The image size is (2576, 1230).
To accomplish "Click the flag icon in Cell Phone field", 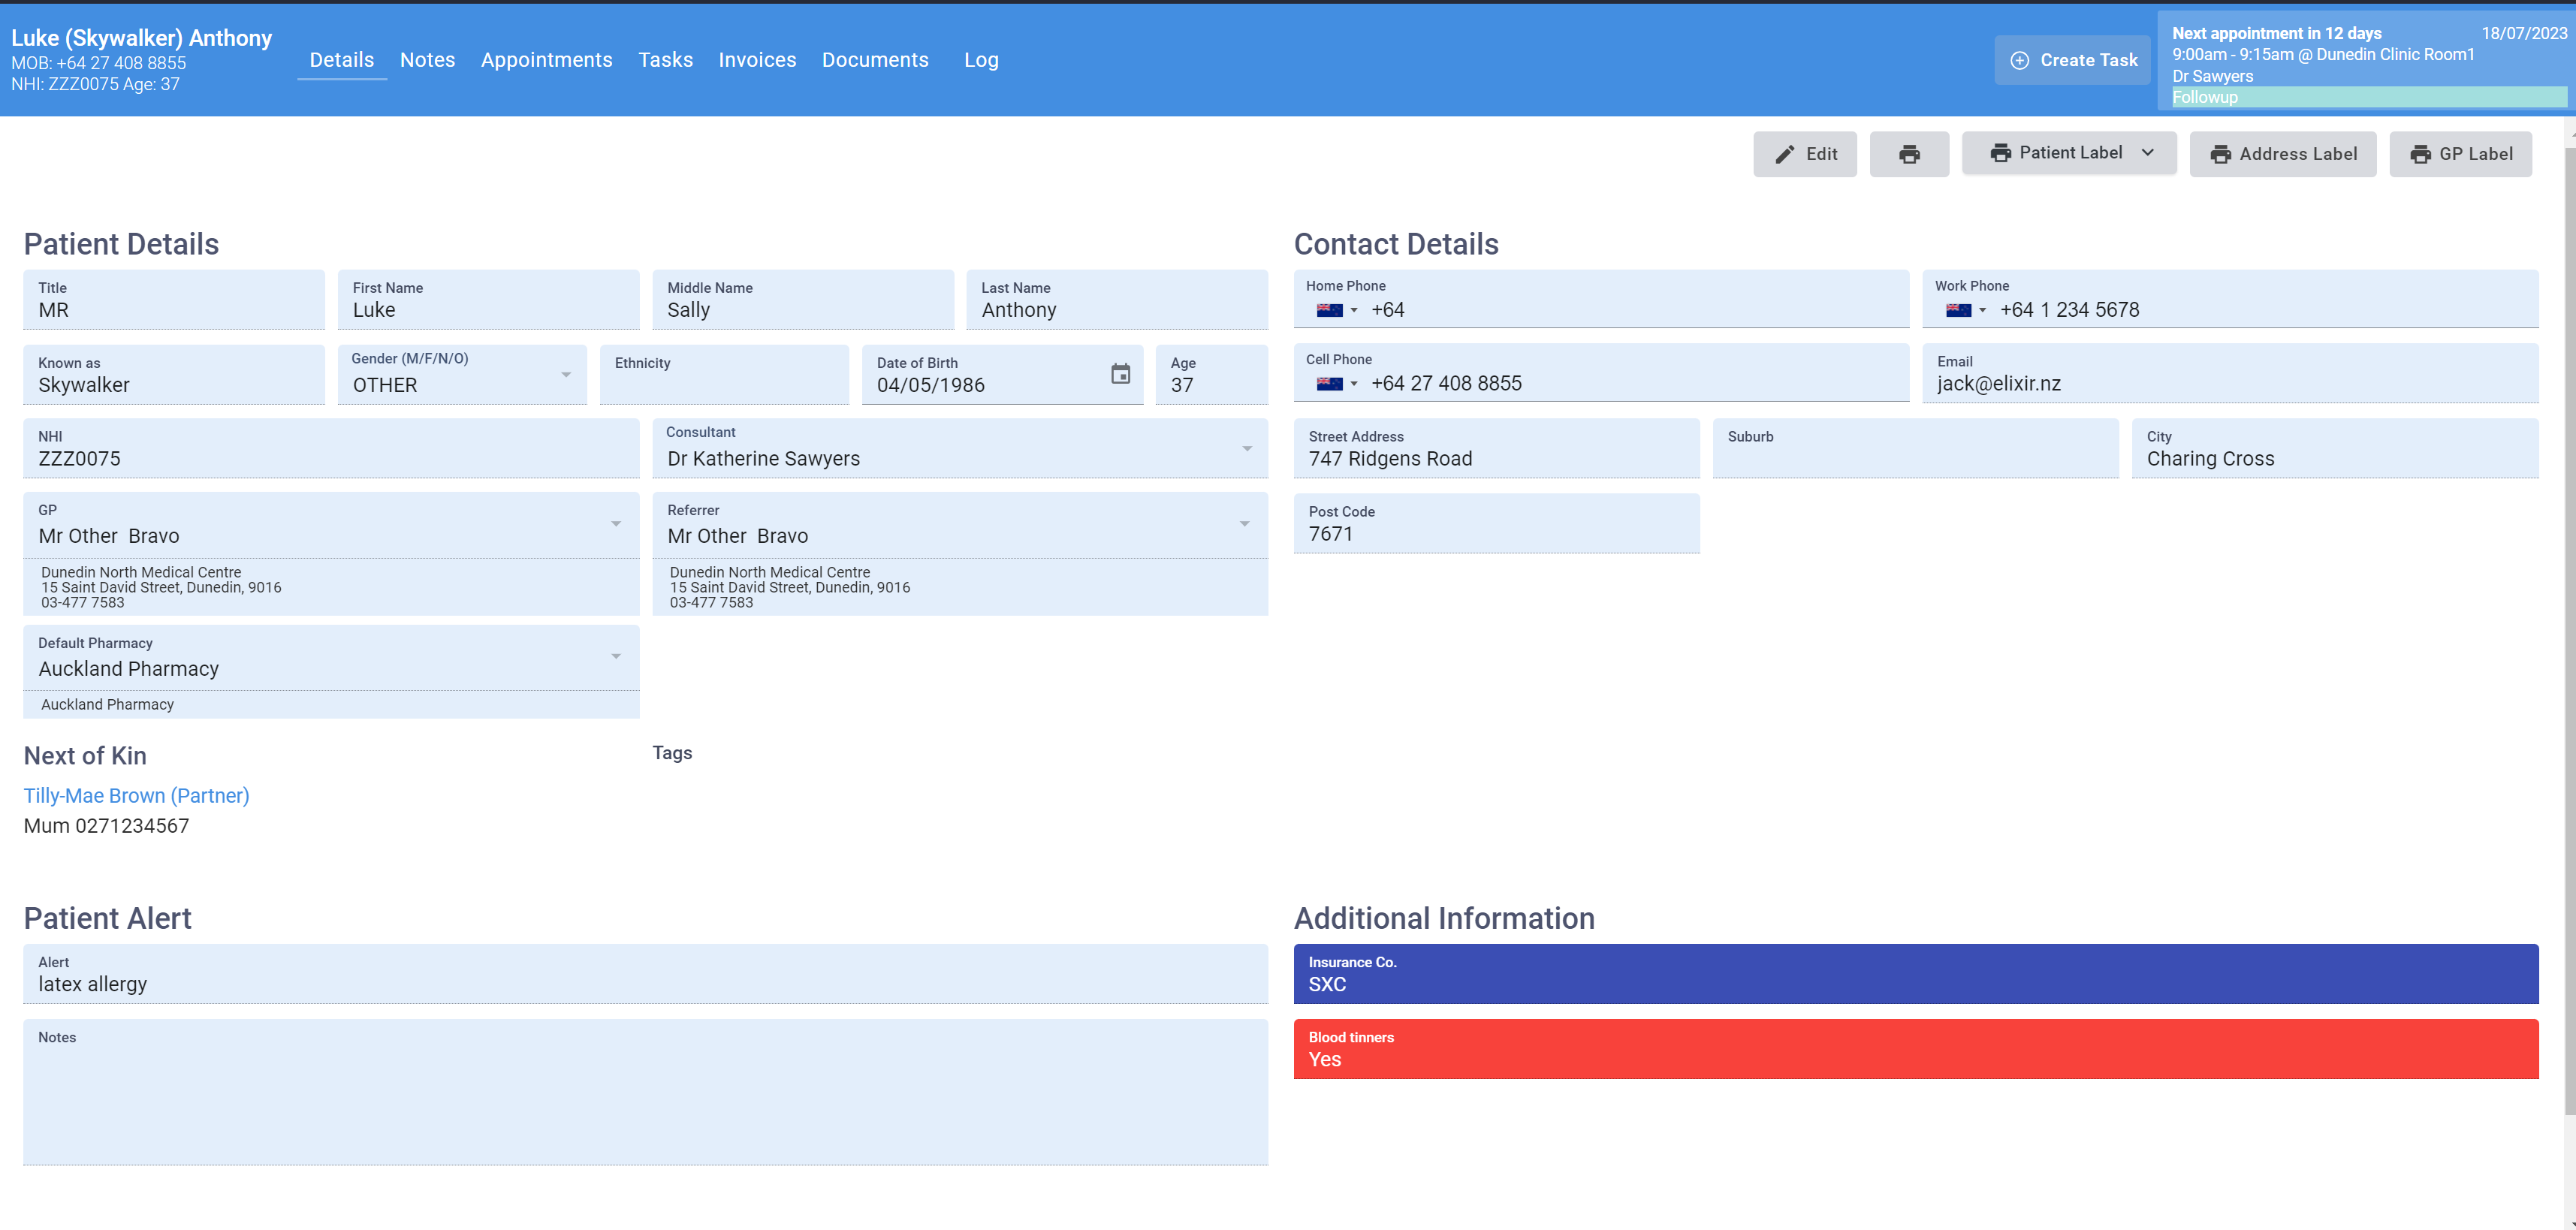I will point(1332,383).
